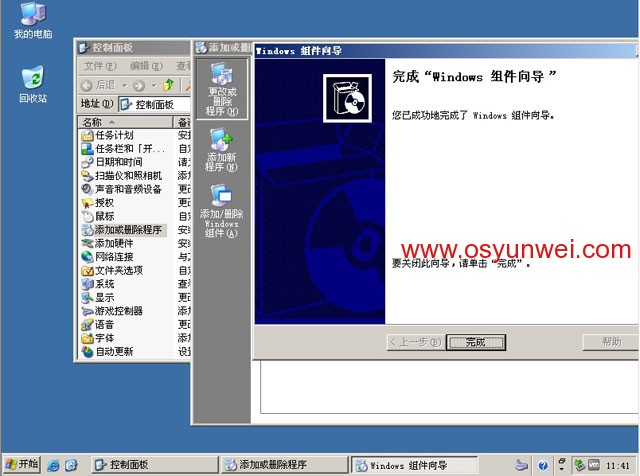The image size is (640, 476).
Task: Click the up-folder toolbar icon
Action: click(x=168, y=85)
